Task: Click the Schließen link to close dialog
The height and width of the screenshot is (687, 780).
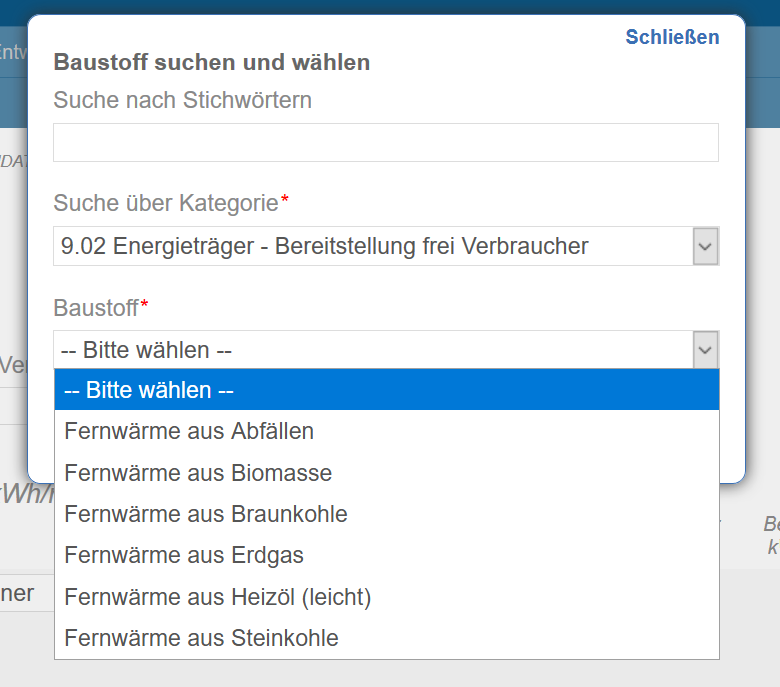Action: [672, 37]
